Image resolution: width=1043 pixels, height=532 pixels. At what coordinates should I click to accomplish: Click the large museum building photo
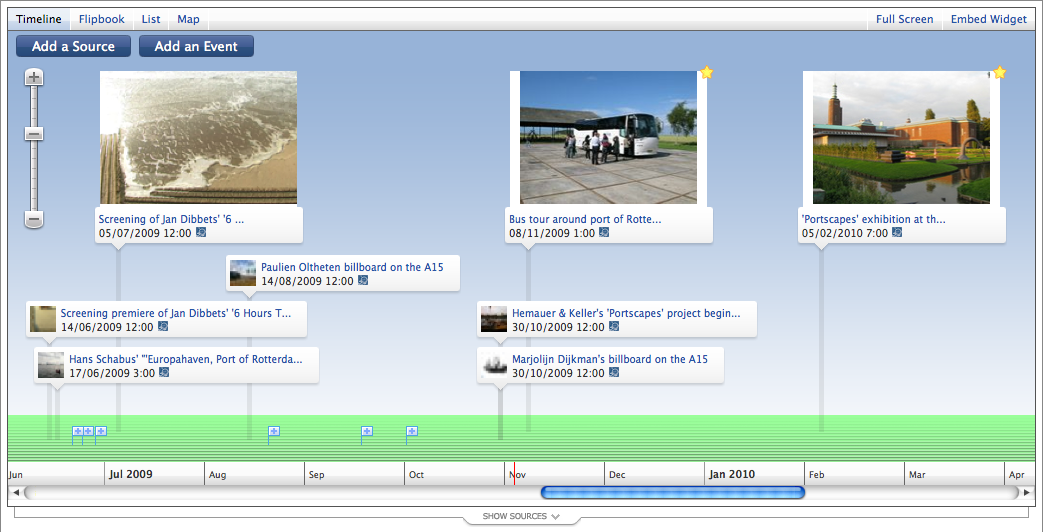click(901, 138)
